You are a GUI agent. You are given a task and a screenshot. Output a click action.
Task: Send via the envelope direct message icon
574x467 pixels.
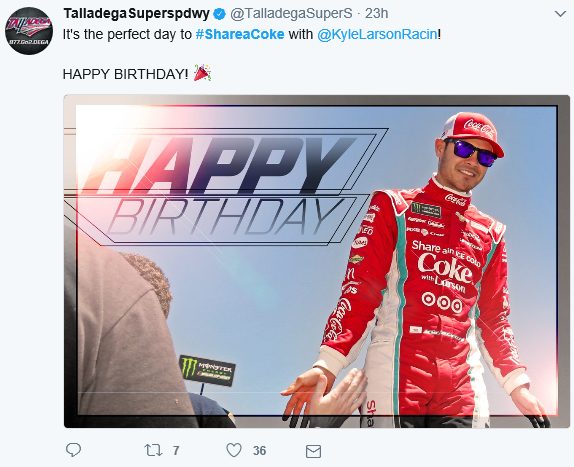pos(313,451)
